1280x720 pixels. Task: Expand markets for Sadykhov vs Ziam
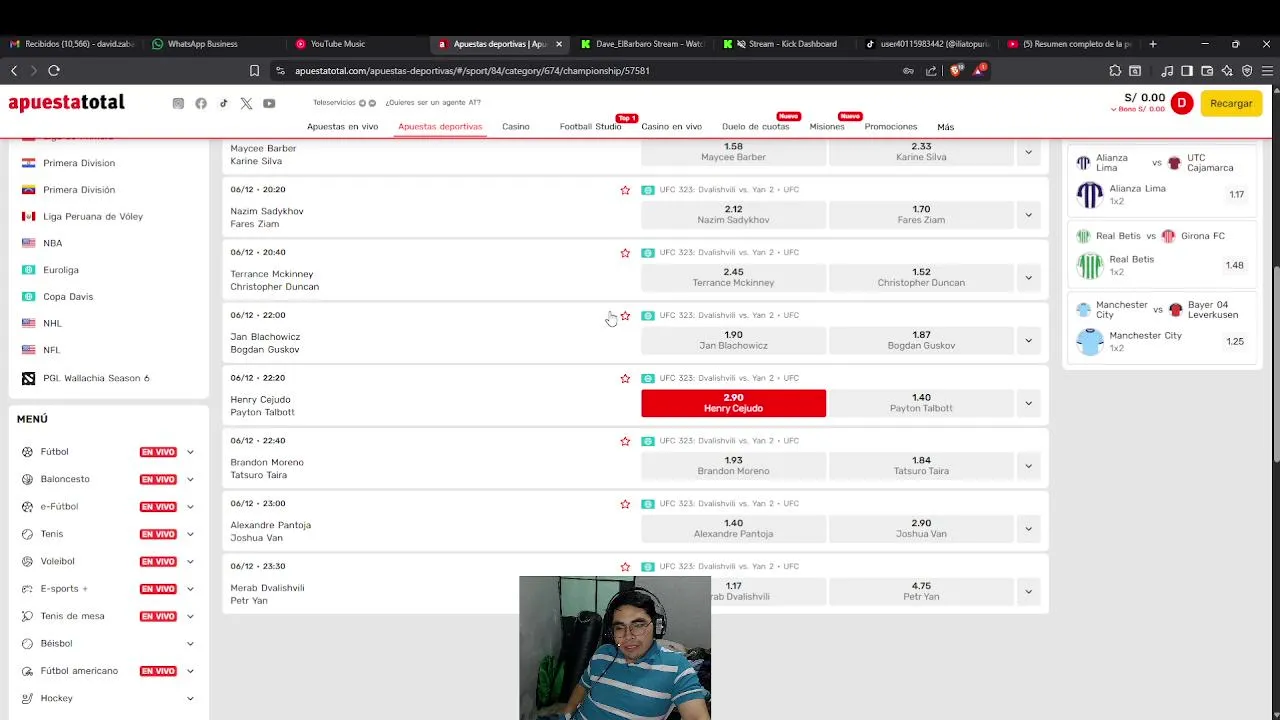point(1028,215)
